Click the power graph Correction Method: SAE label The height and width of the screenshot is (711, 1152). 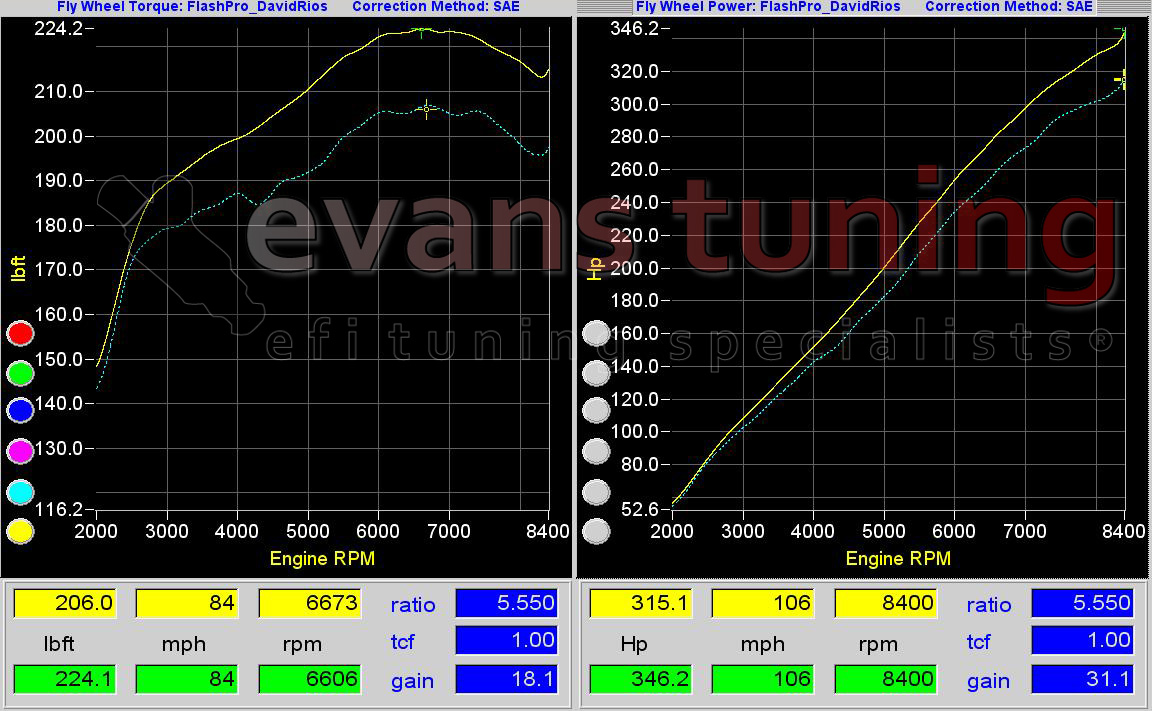(1009, 7)
